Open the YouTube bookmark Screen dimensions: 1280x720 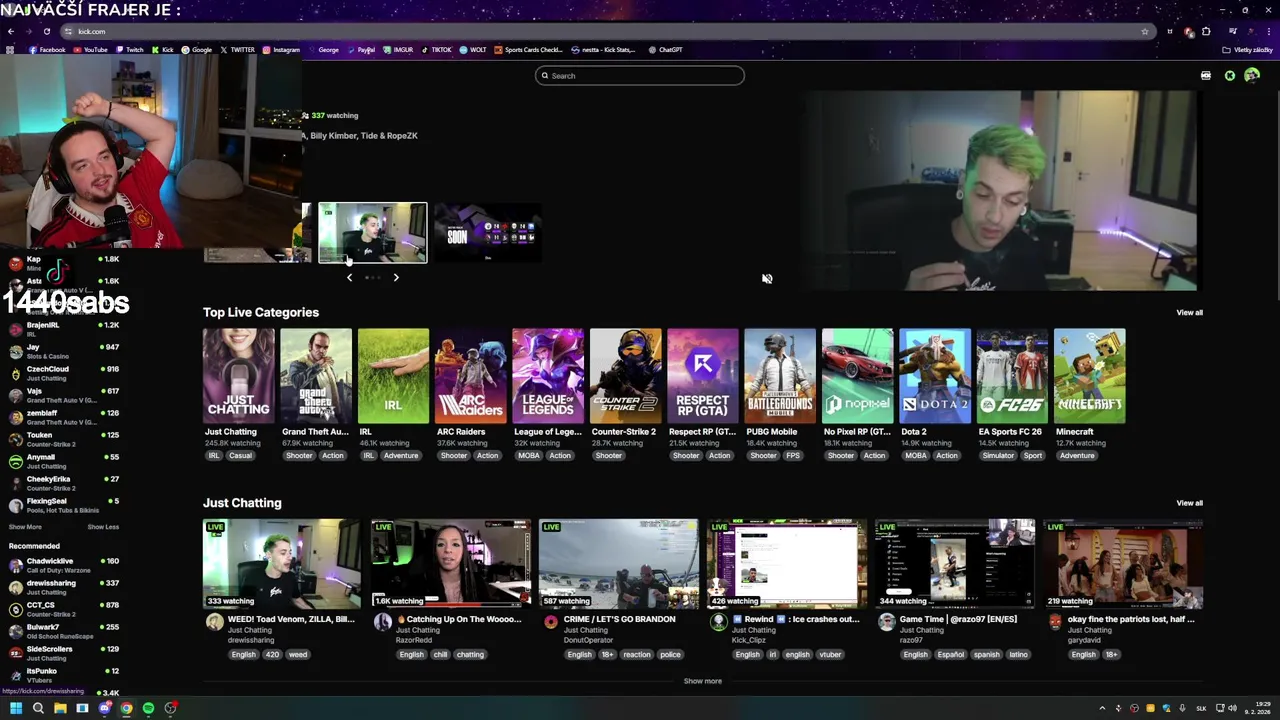(90, 50)
